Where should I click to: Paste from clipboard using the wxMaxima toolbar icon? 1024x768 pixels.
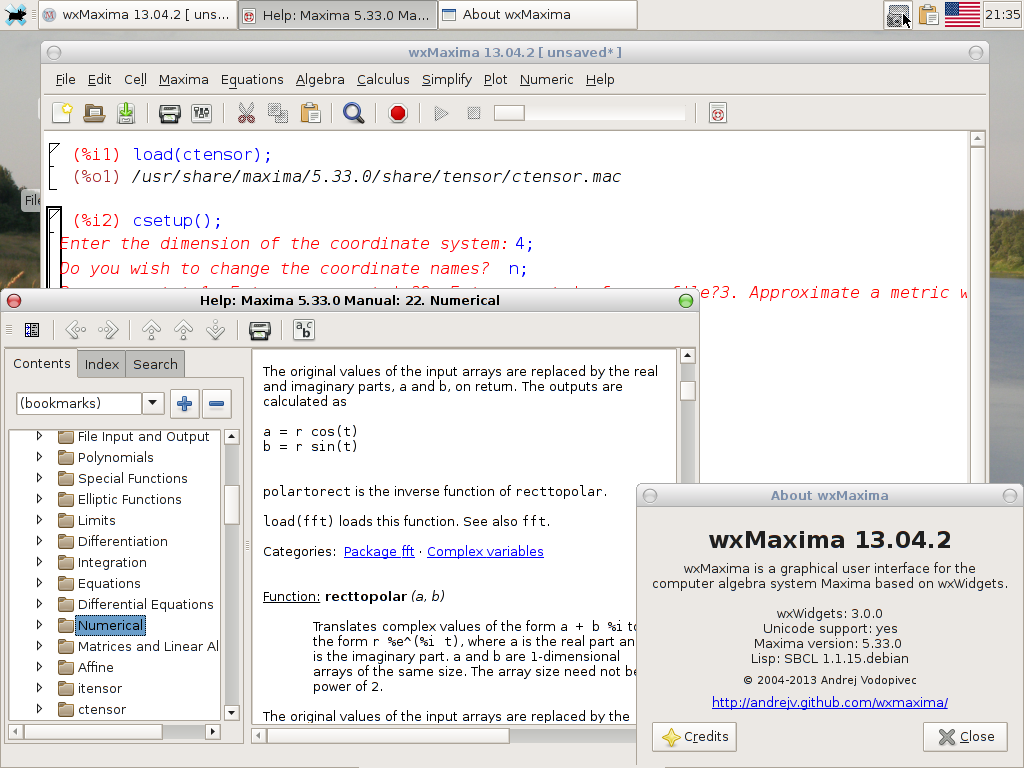click(x=310, y=113)
